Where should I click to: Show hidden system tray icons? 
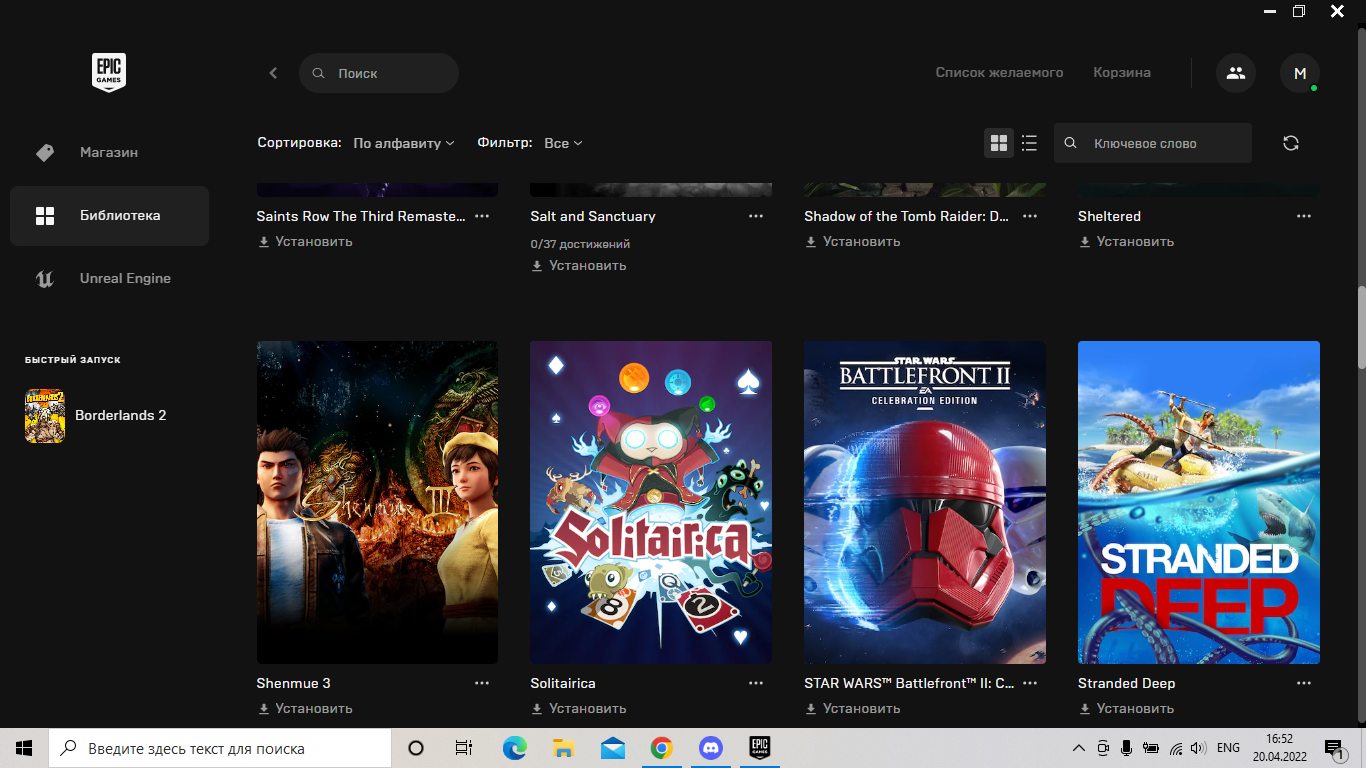coord(1078,748)
